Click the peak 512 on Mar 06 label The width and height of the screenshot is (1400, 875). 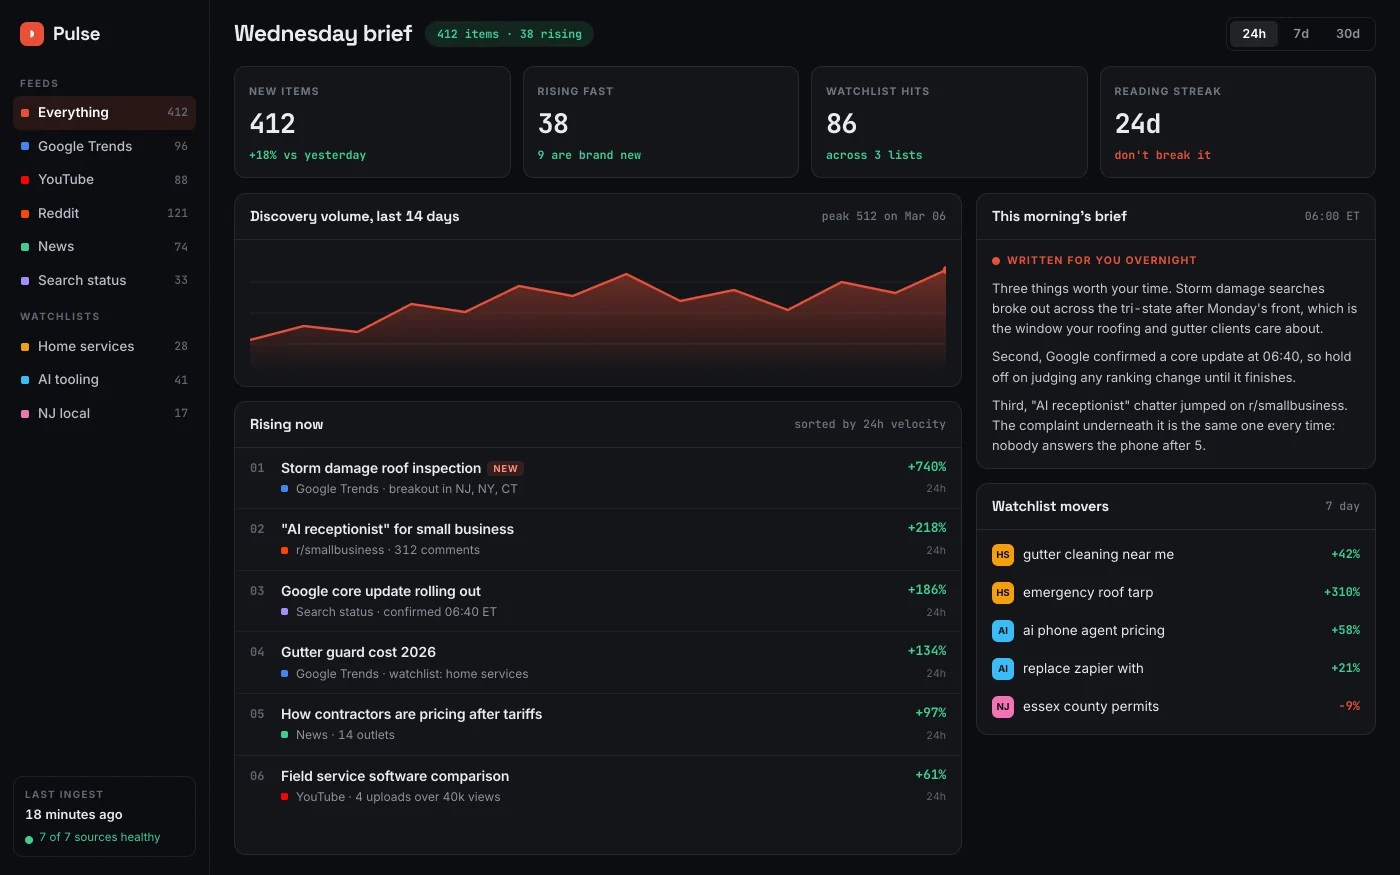click(884, 217)
